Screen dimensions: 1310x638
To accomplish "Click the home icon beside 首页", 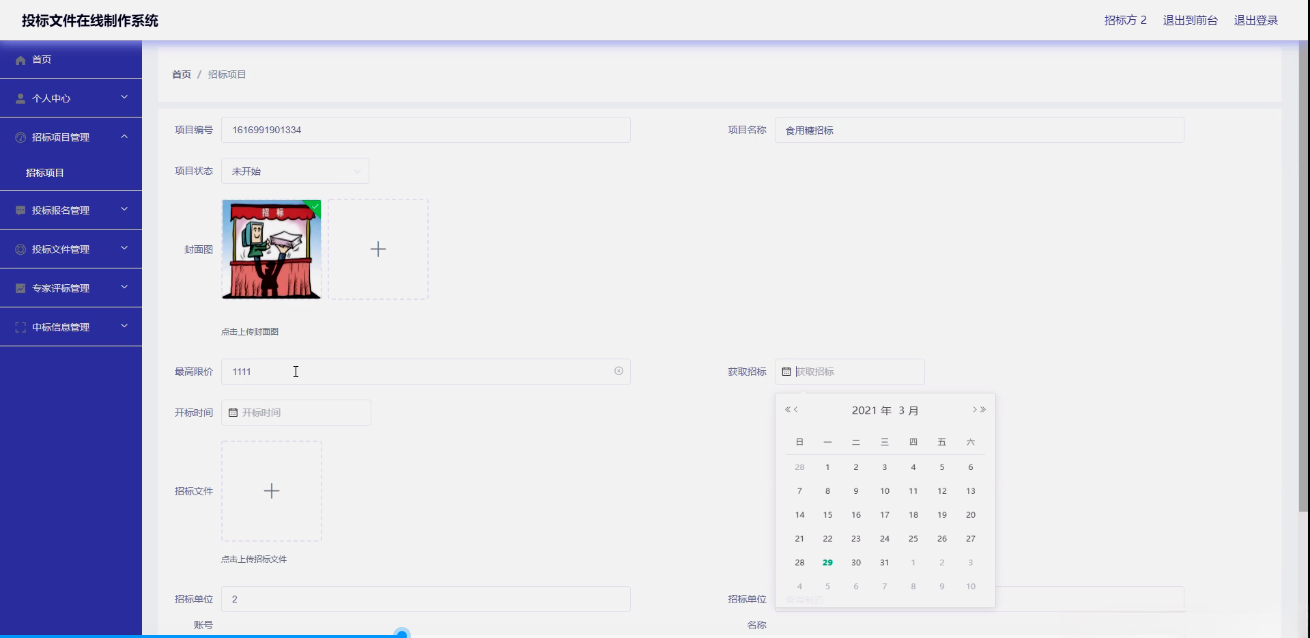I will point(22,59).
